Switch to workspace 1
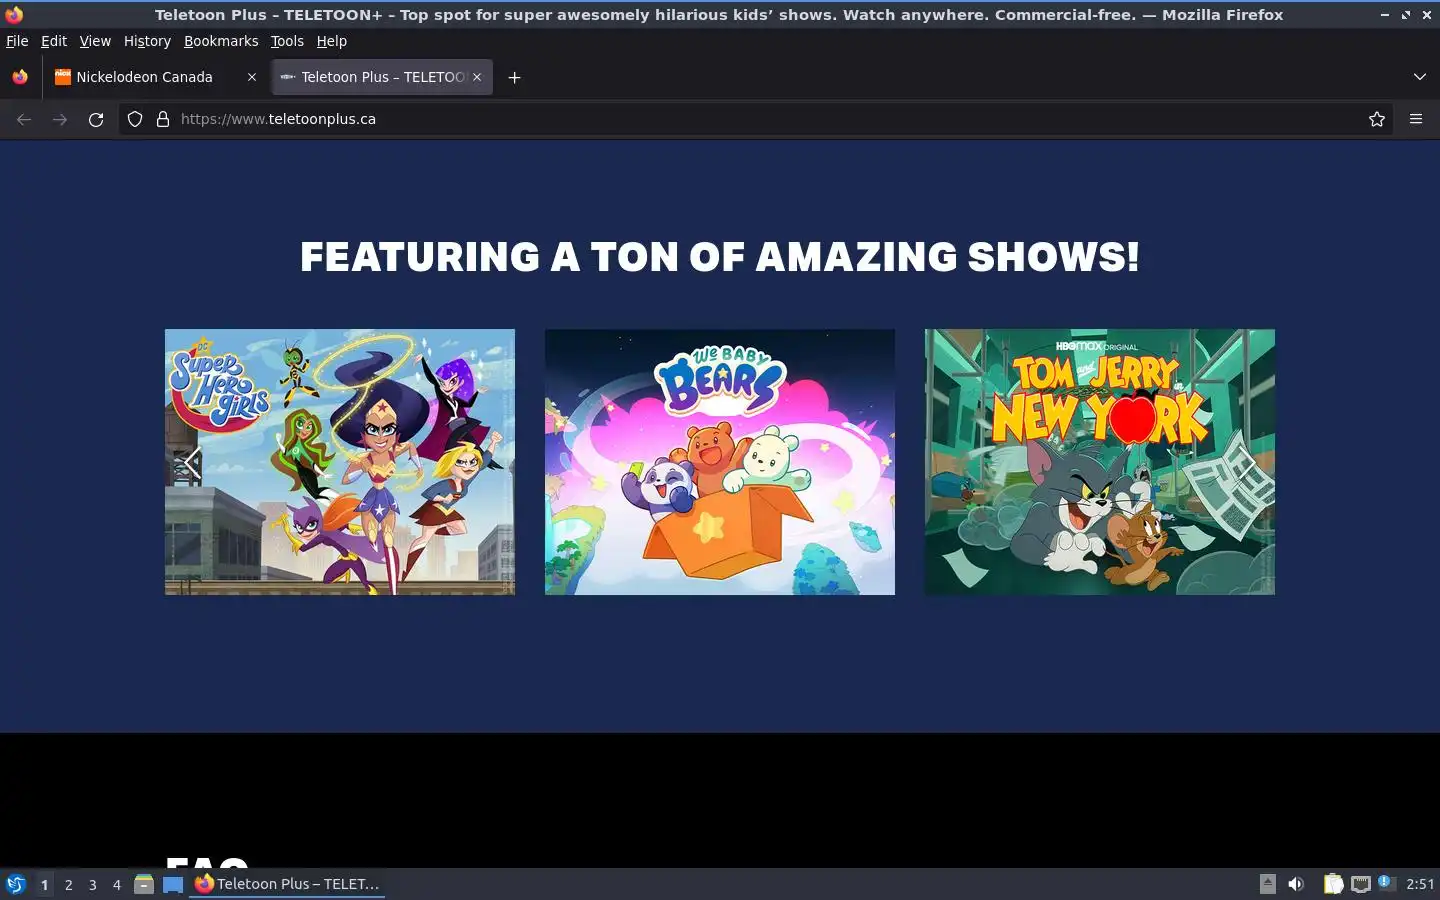The image size is (1440, 900). [44, 884]
